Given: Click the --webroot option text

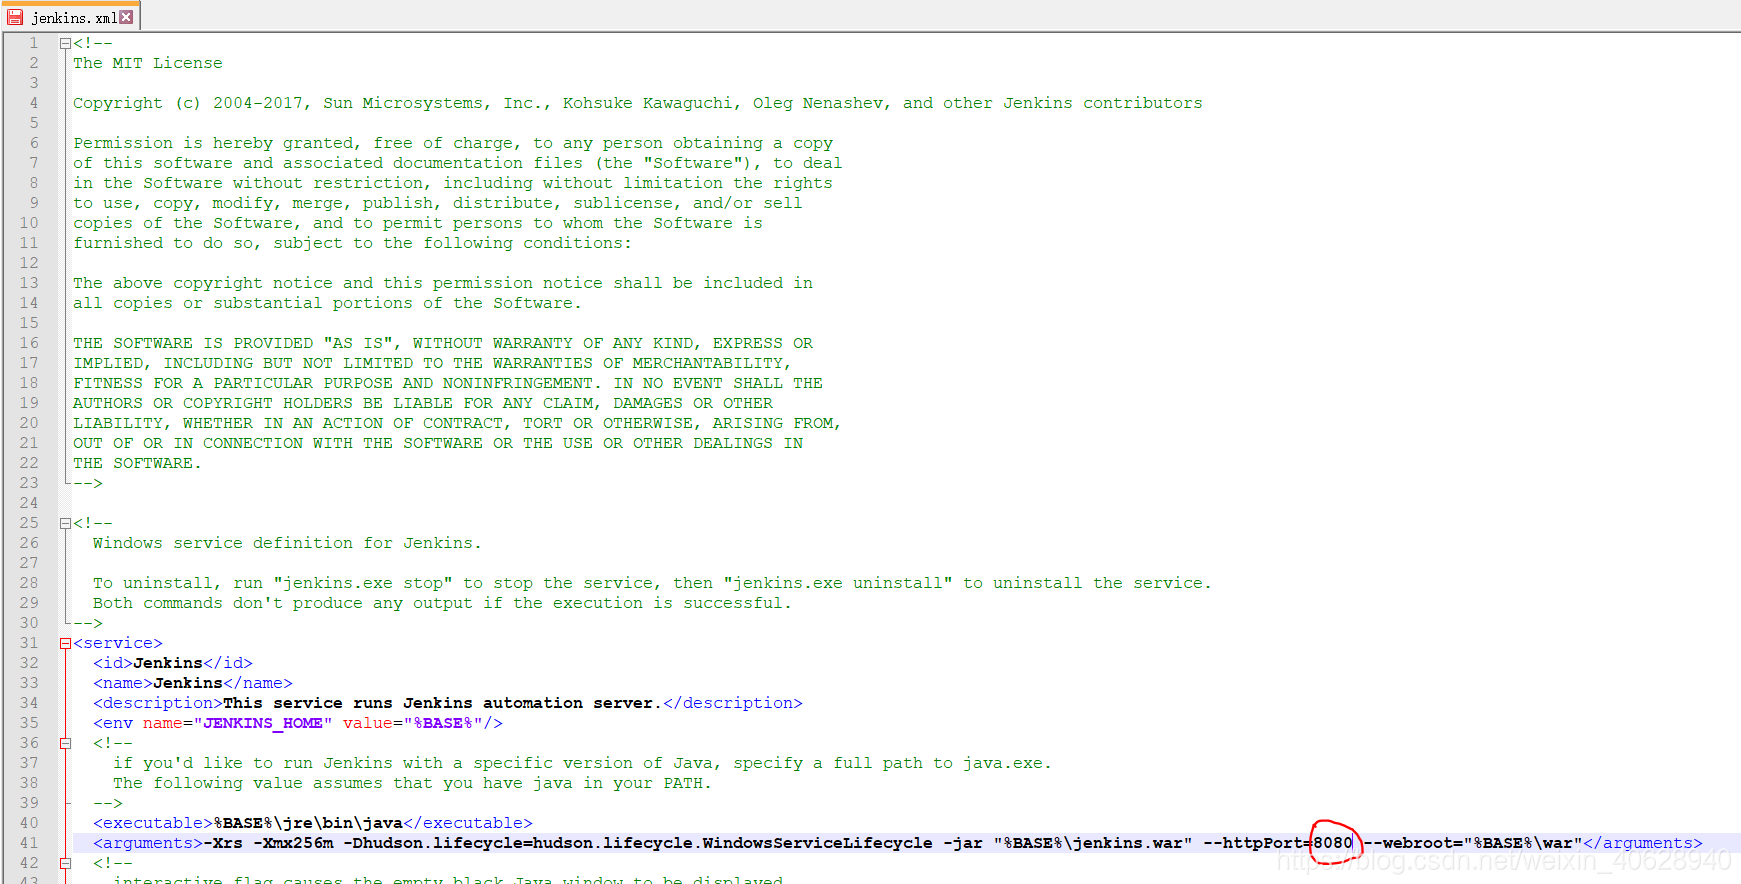Looking at the screenshot, I should (x=1408, y=843).
